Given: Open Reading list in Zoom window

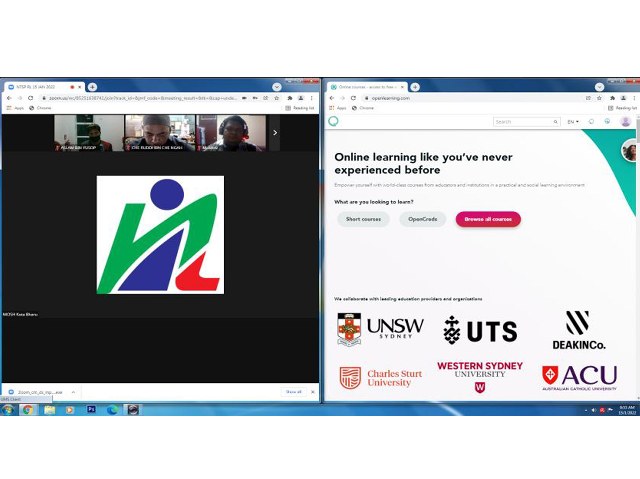Looking at the screenshot, I should (x=300, y=108).
